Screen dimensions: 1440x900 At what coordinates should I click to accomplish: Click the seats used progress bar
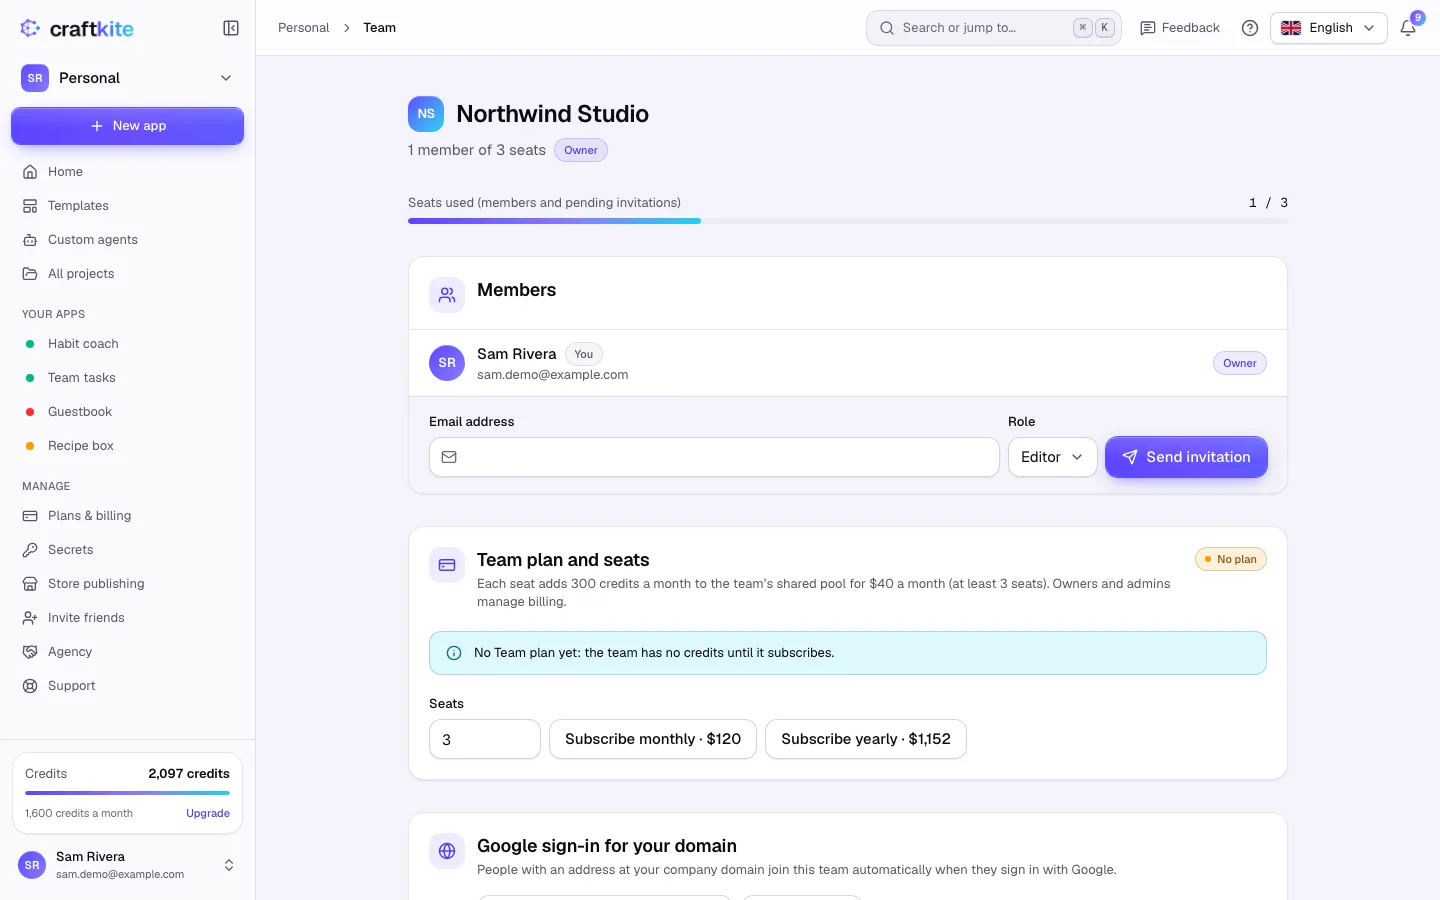coord(848,221)
